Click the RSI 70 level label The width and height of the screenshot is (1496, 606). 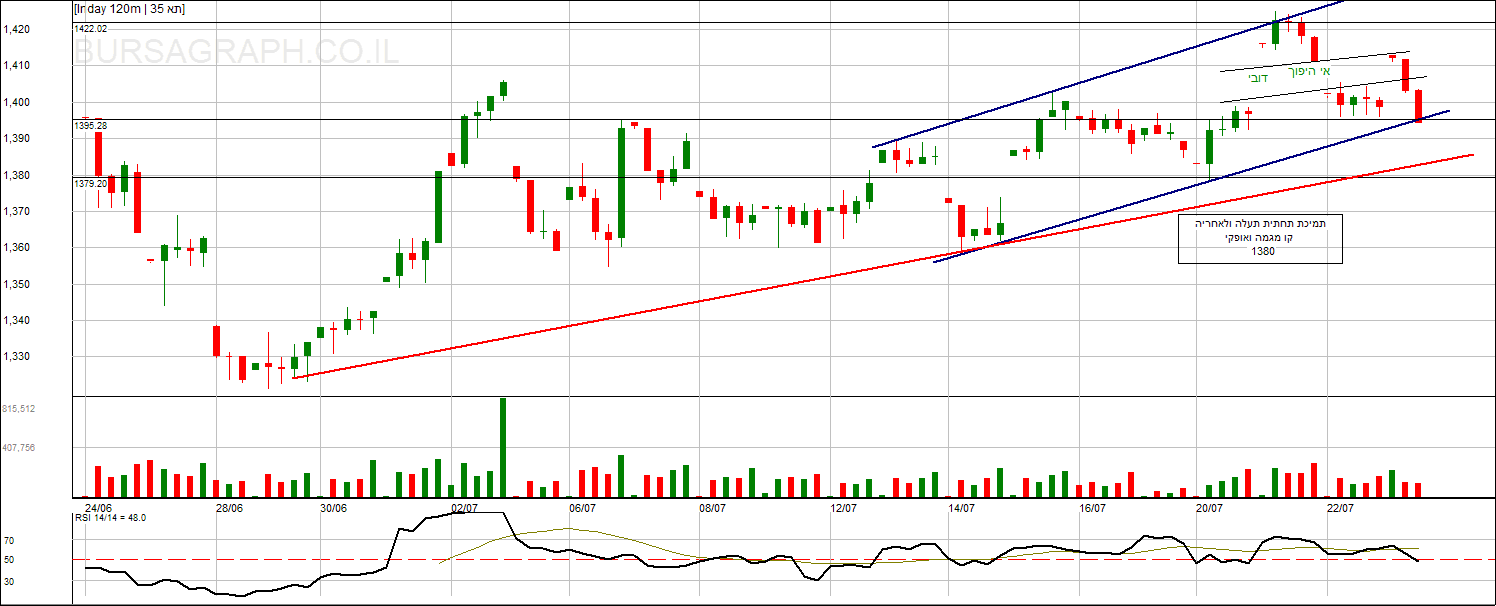click(x=8, y=541)
